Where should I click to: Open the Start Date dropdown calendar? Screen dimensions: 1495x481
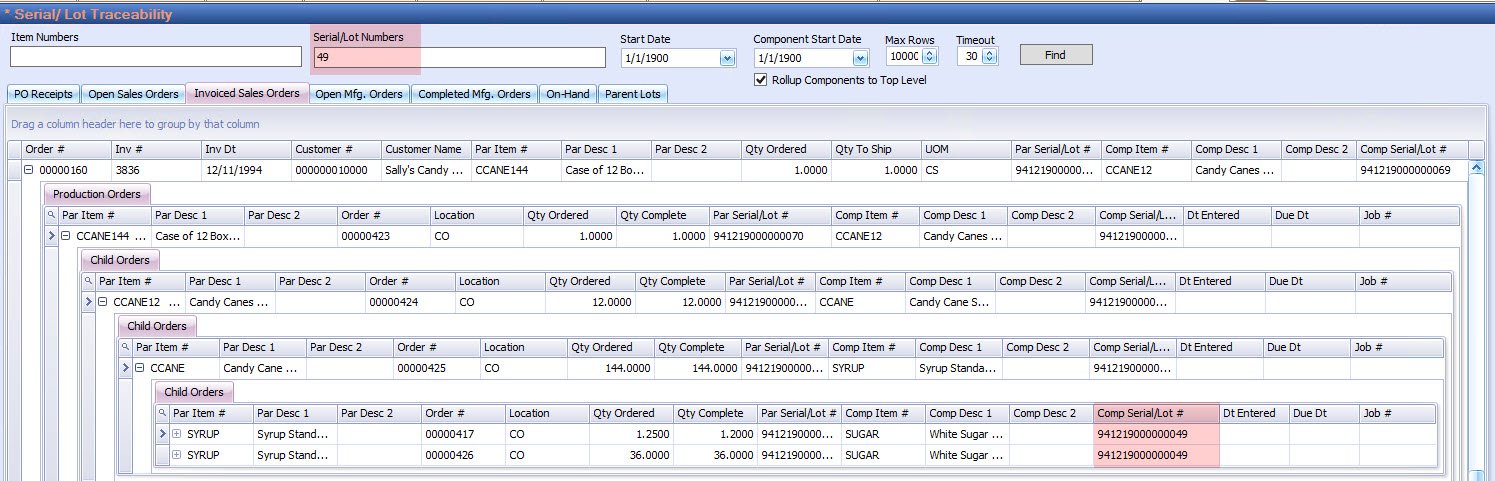(x=727, y=58)
